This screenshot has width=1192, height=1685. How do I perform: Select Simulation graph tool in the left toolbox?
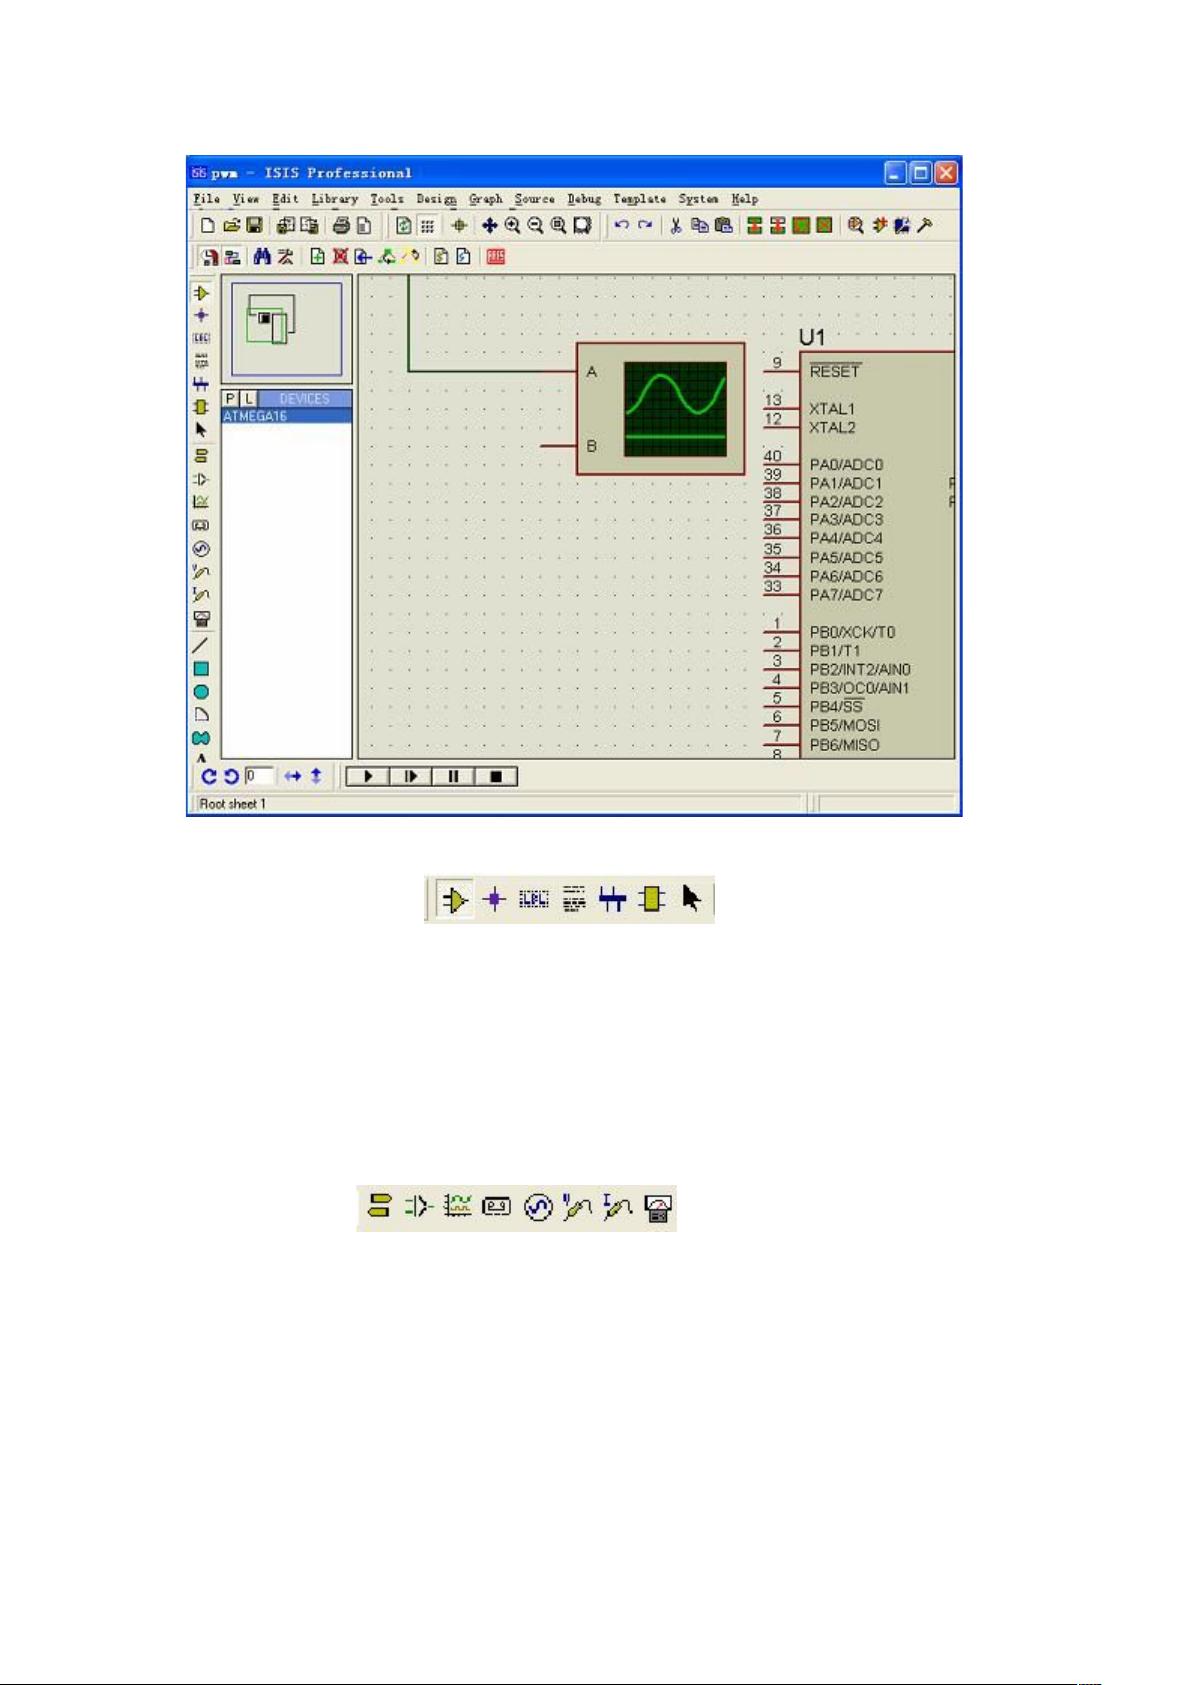201,502
